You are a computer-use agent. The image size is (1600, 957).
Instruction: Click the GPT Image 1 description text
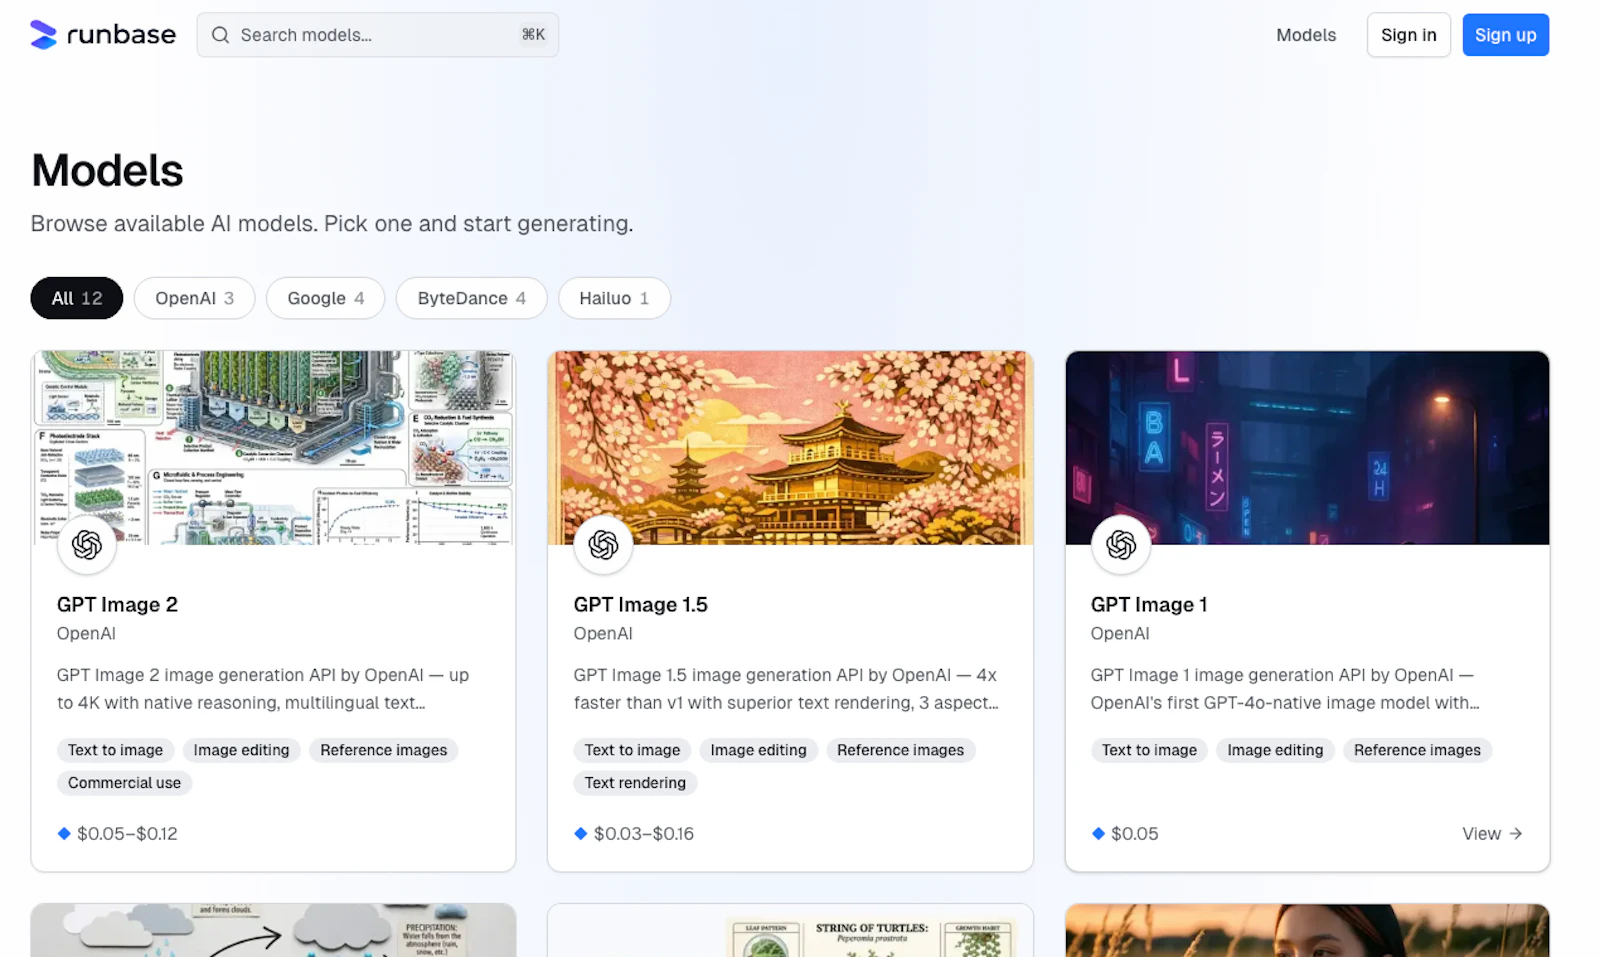pyautogui.click(x=1285, y=689)
